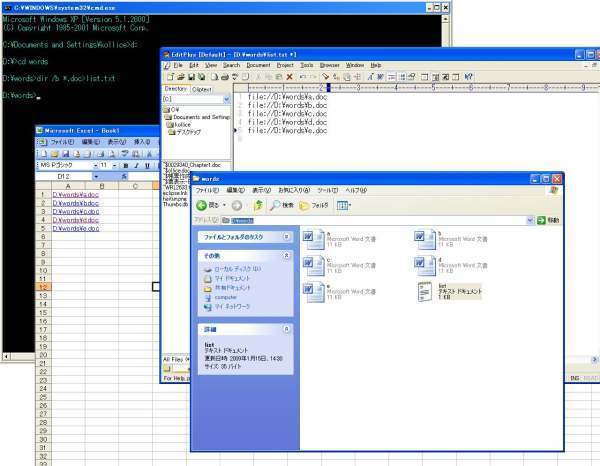This screenshot has height=466, width=600.
Task: Open the Excel font size dropdown
Action: 117,165
